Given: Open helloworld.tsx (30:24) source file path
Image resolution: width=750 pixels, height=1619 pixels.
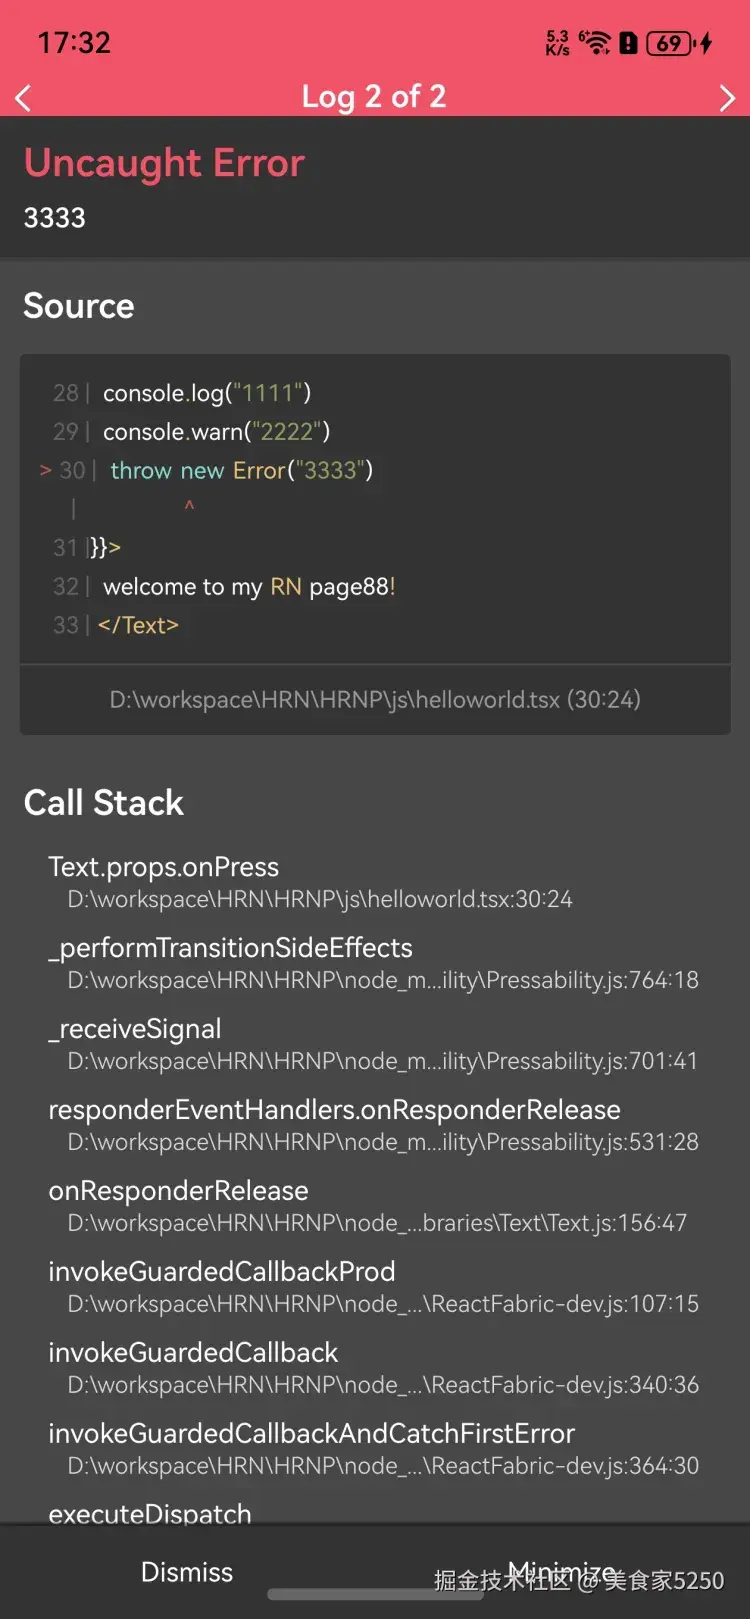Looking at the screenshot, I should 375,699.
